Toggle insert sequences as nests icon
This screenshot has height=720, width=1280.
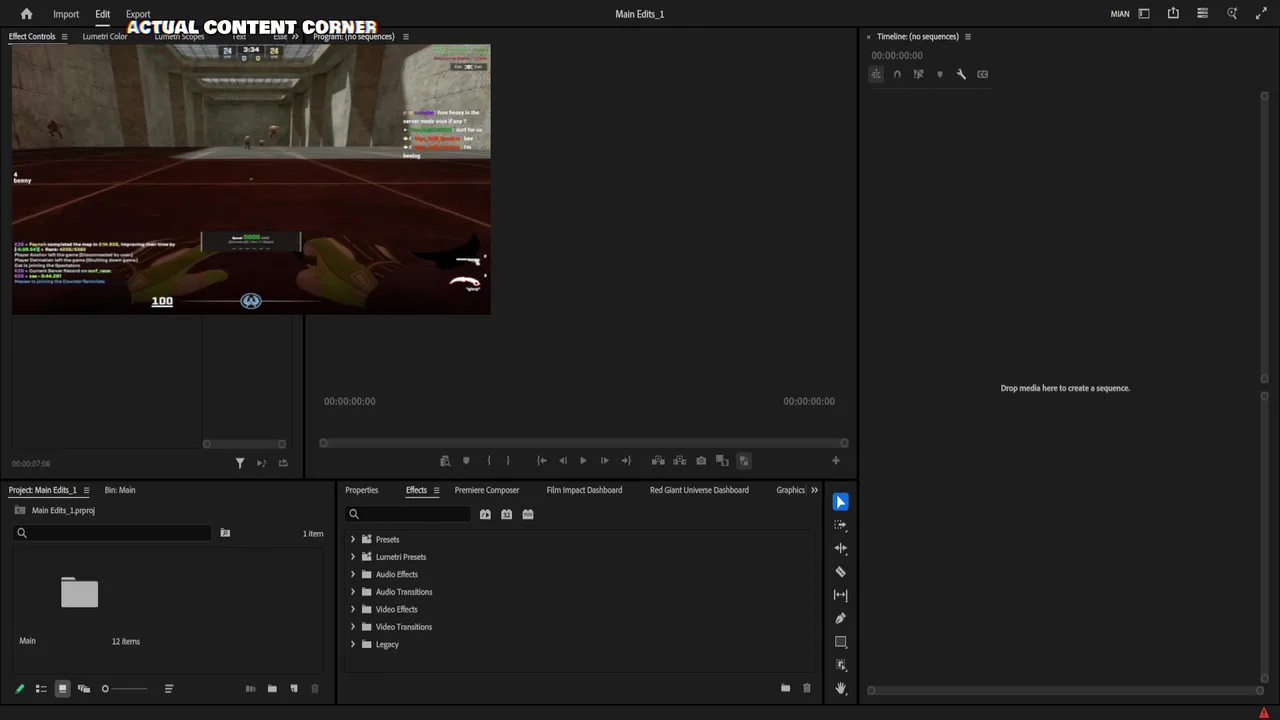876,74
